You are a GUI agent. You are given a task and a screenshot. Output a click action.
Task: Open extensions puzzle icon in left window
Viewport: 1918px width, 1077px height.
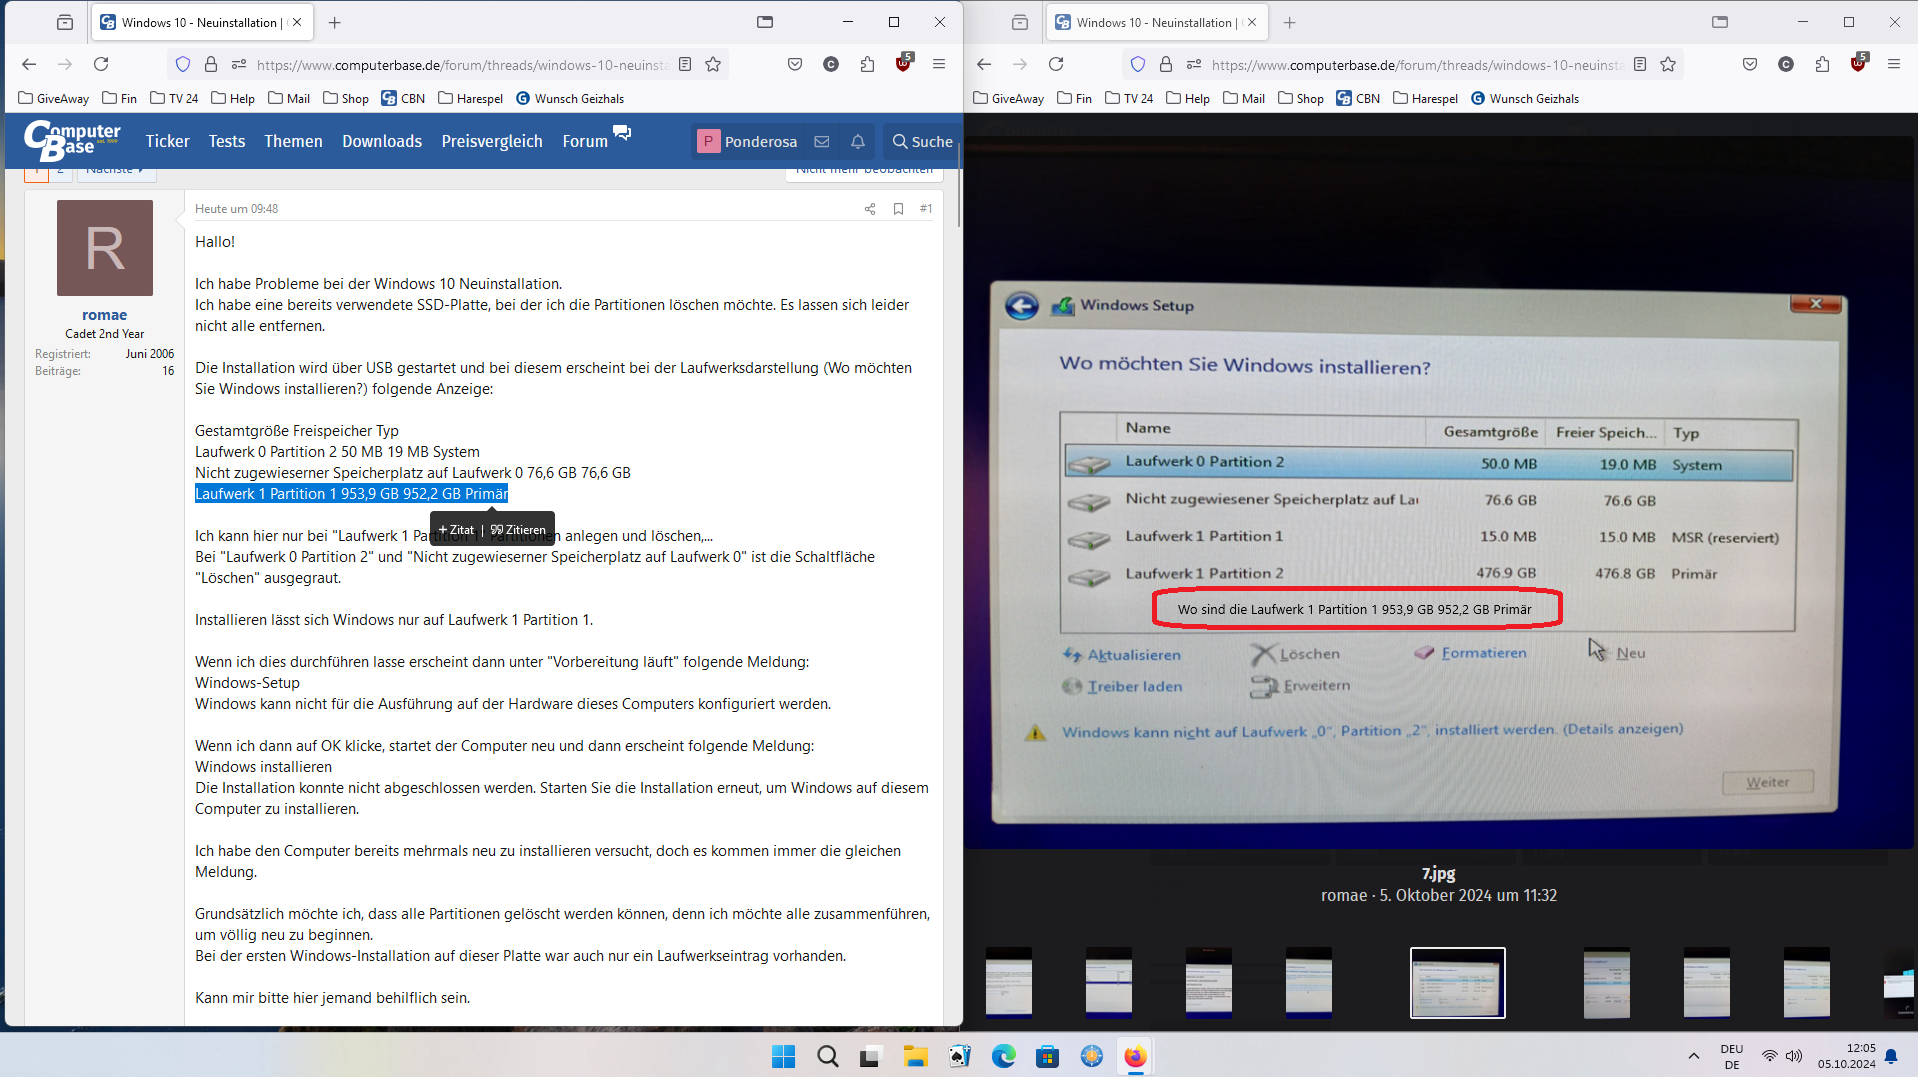coord(867,64)
